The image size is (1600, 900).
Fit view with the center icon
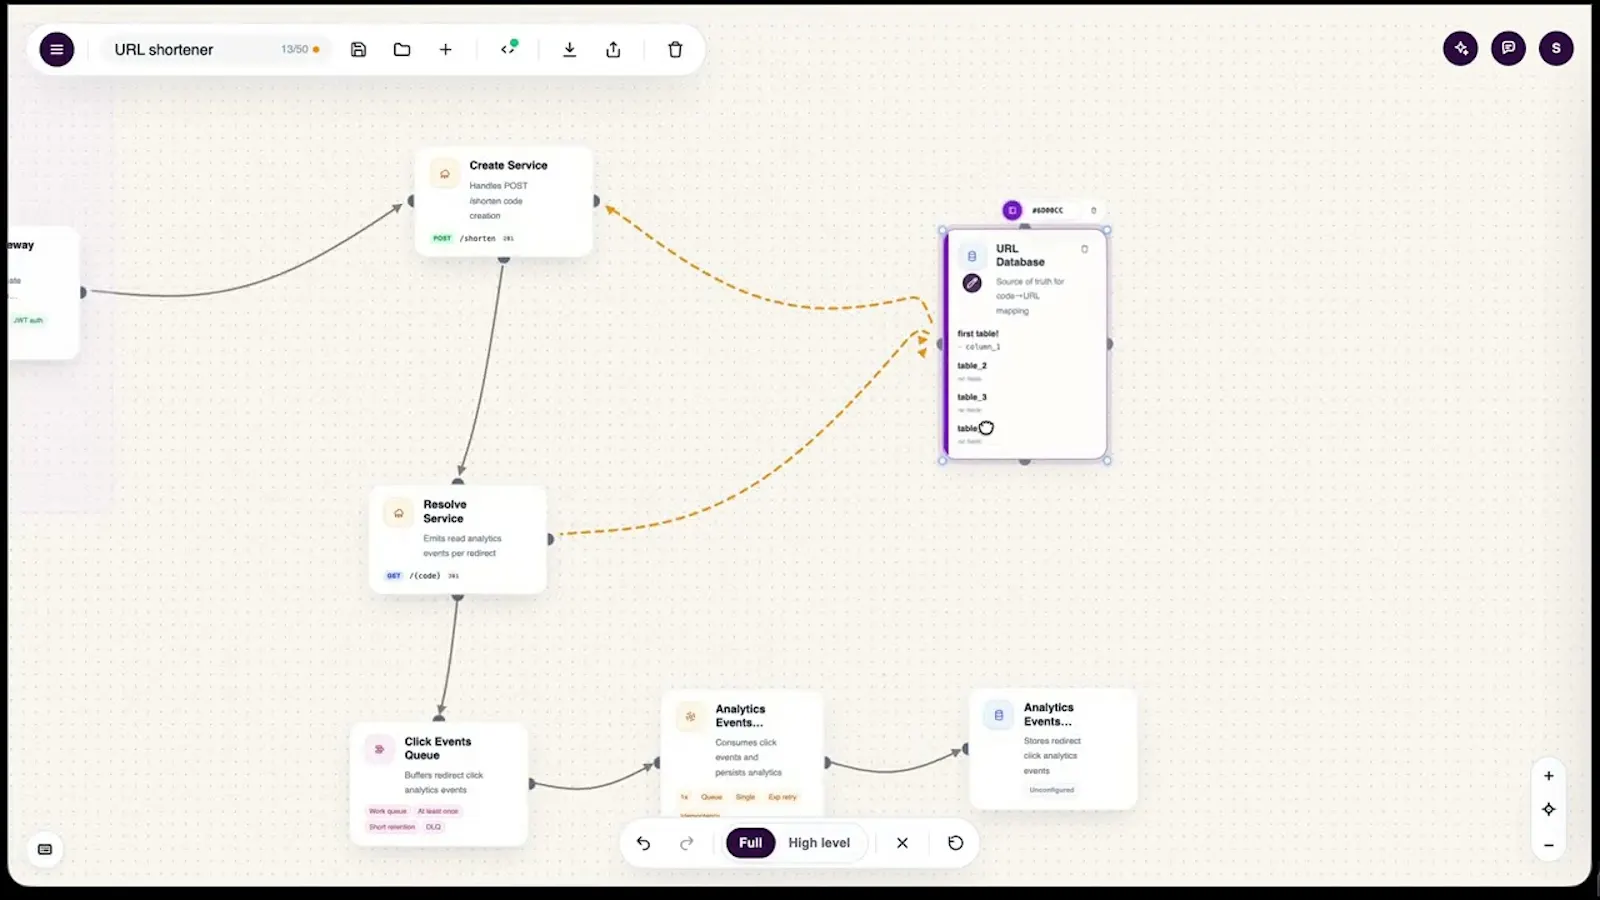pyautogui.click(x=1548, y=810)
